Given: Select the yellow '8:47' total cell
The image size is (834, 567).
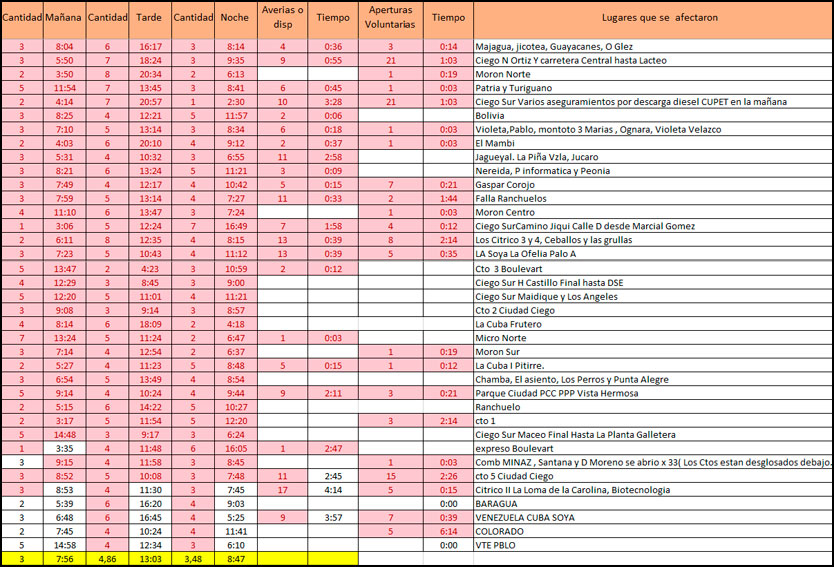Looking at the screenshot, I should tap(236, 559).
